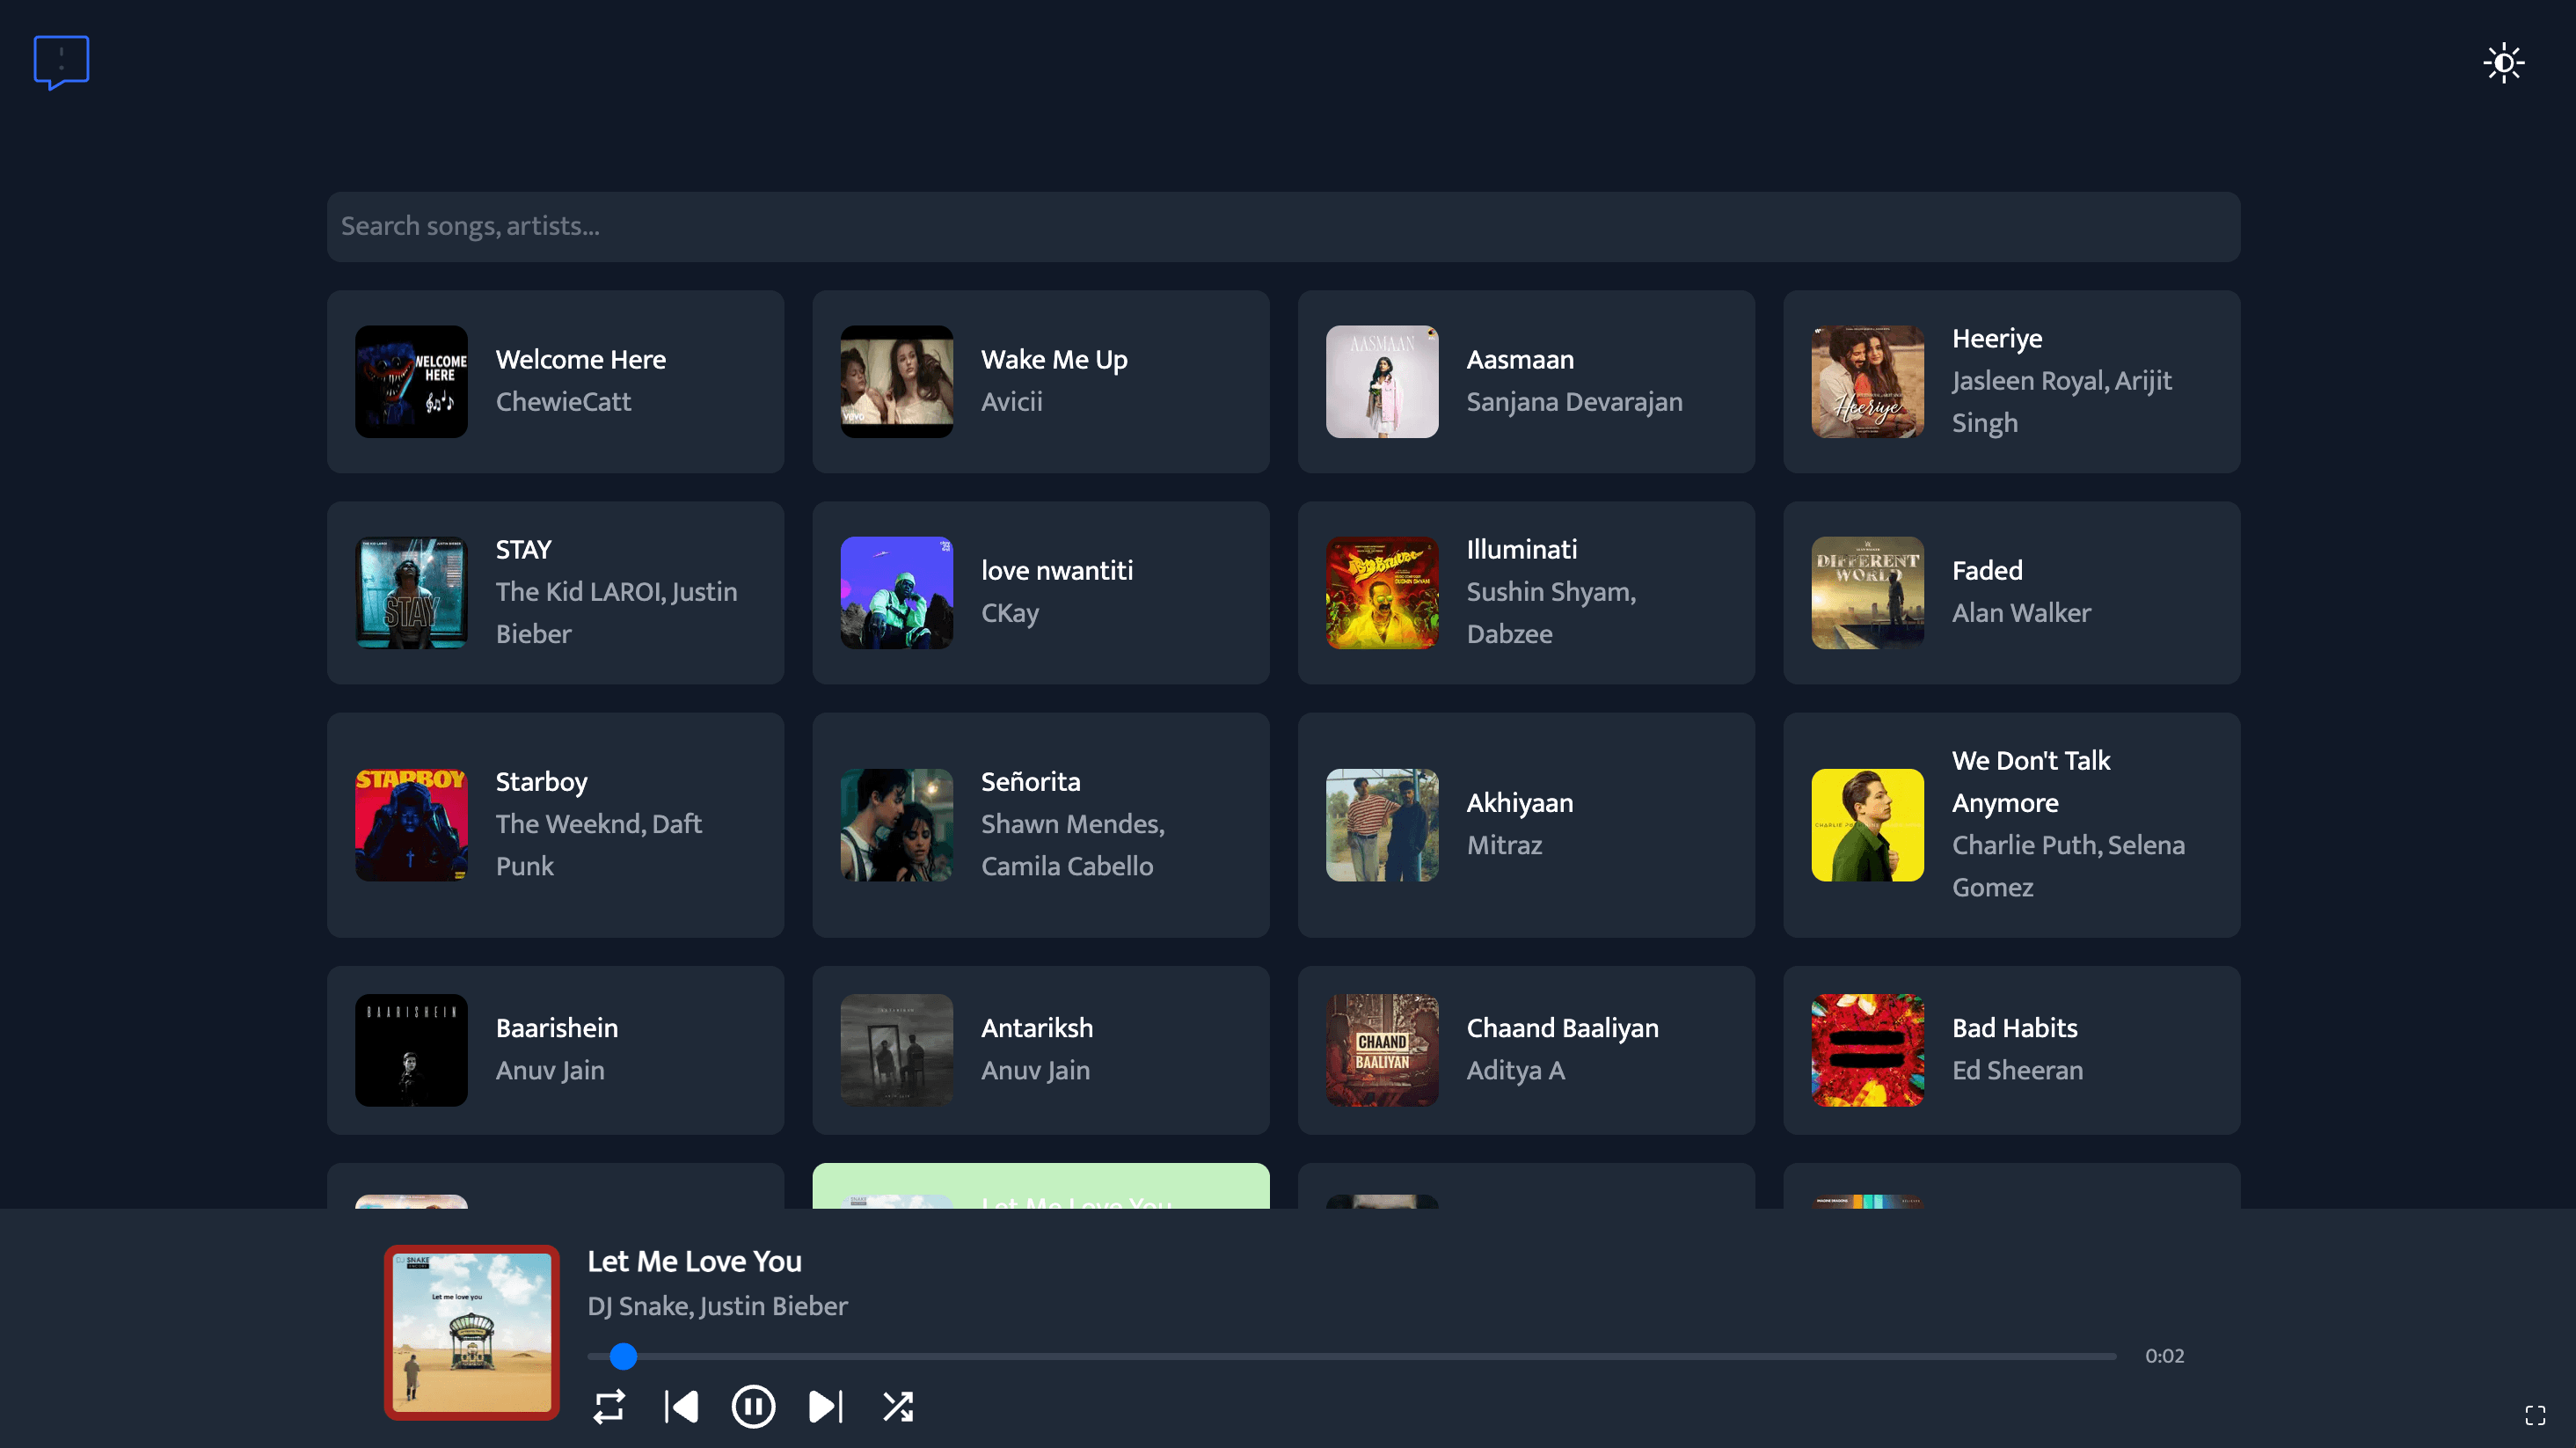Click Faded album artwork thumbnail
The width and height of the screenshot is (2576, 1448).
tap(1867, 592)
